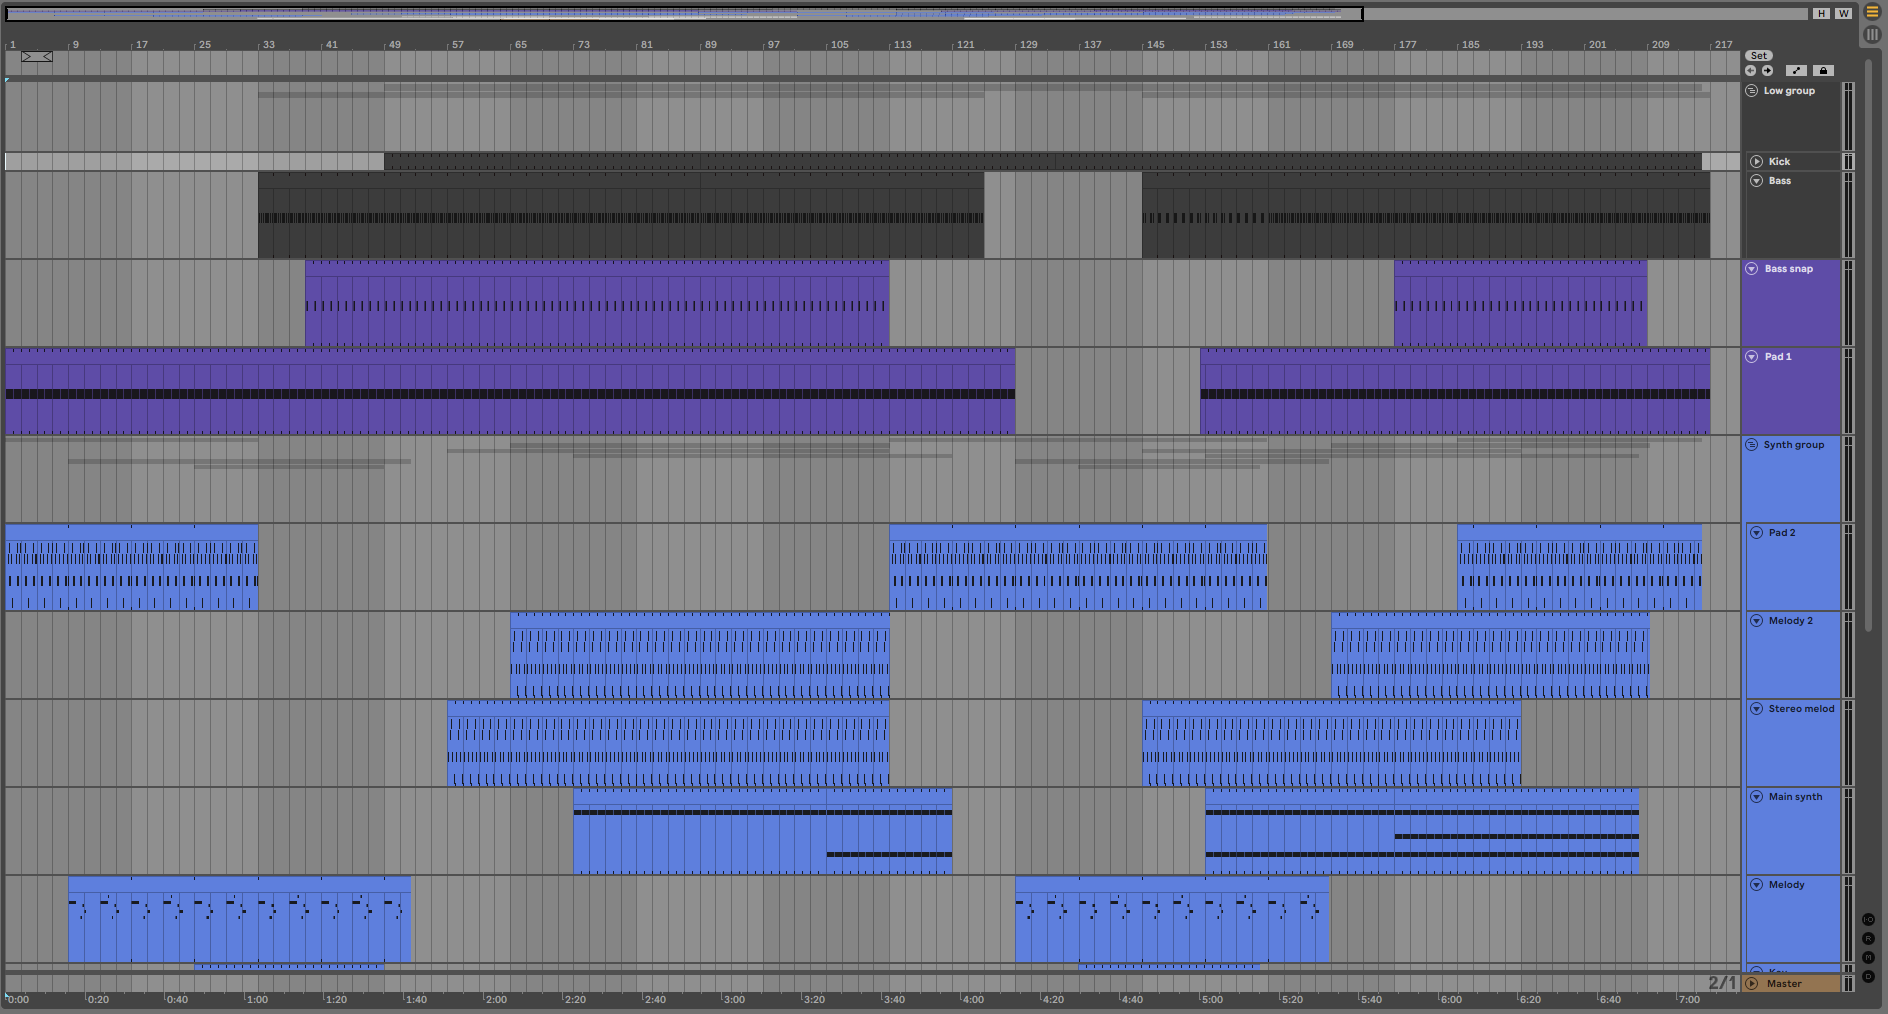Toggle Optimize Arrangement Width (W)
Viewport: 1888px width, 1014px height.
click(1843, 14)
